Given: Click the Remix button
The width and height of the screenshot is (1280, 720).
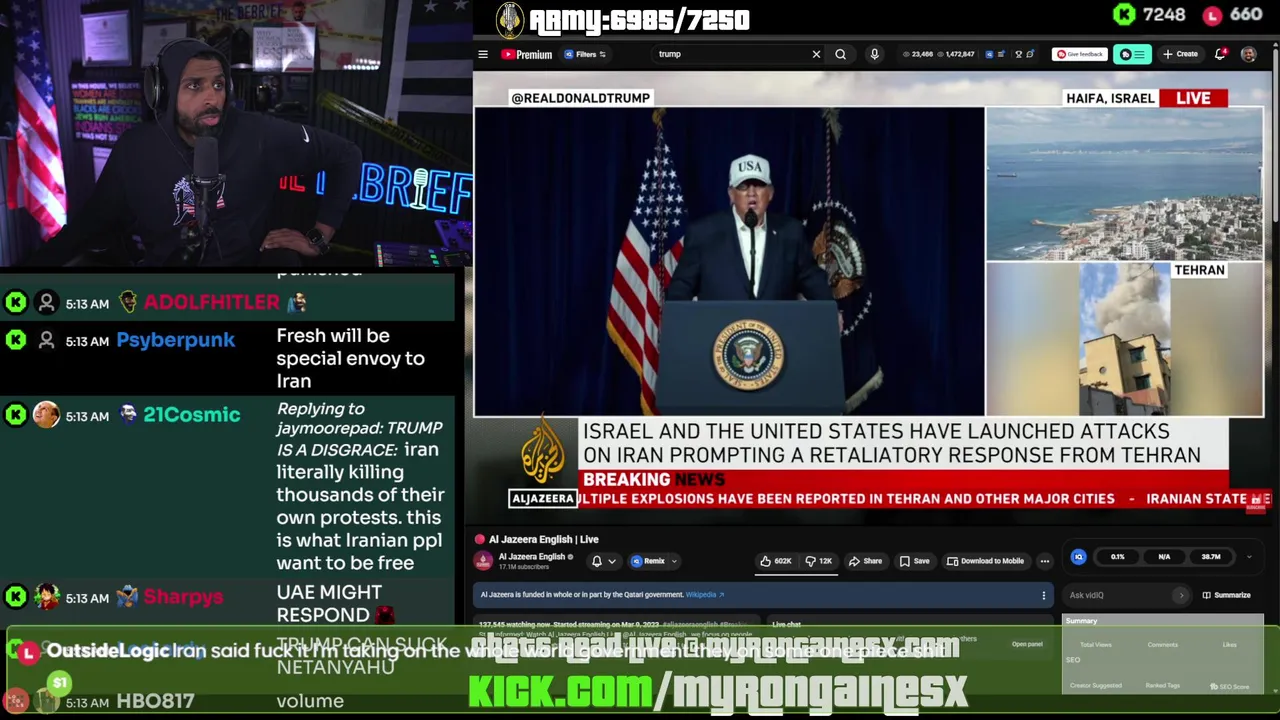Looking at the screenshot, I should pos(648,561).
